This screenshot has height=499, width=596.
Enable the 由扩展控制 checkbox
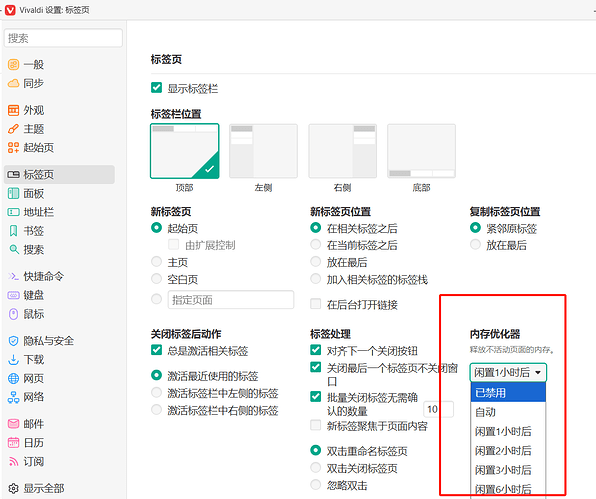[x=173, y=244]
